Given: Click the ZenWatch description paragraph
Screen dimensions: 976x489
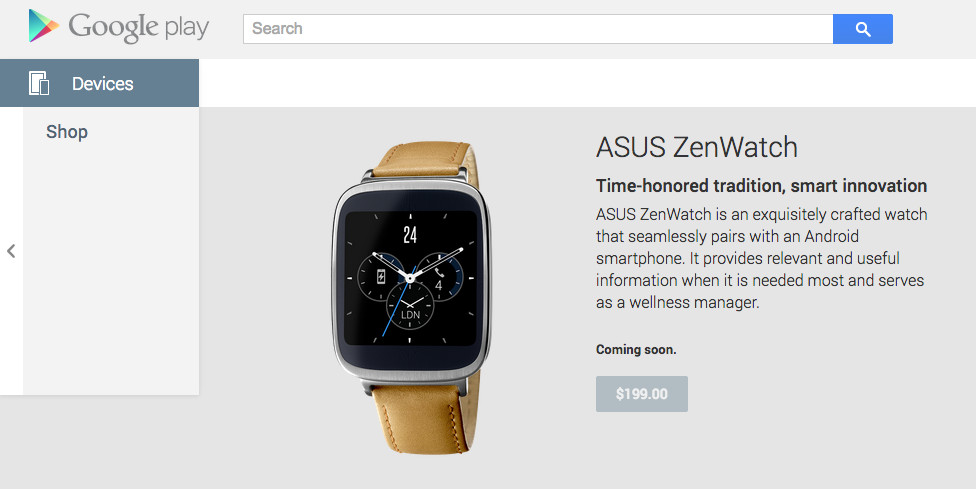Looking at the screenshot, I should pyautogui.click(x=761, y=258).
